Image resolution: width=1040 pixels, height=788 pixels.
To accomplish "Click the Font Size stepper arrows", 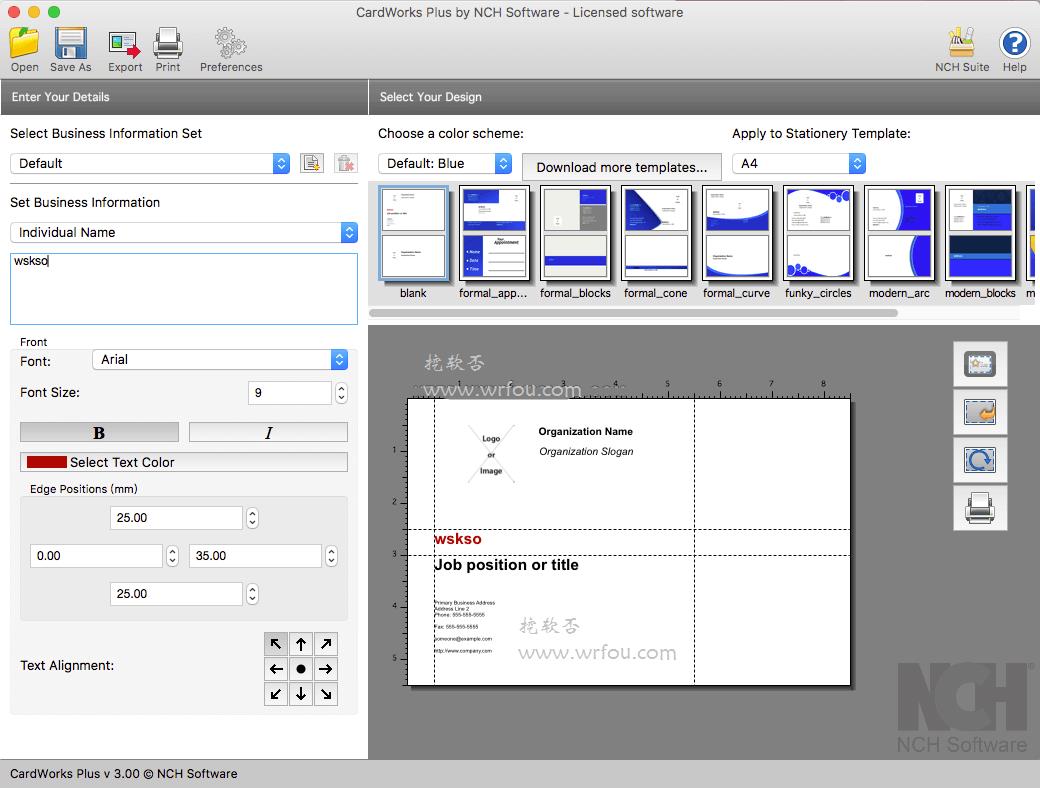I will click(x=341, y=393).
